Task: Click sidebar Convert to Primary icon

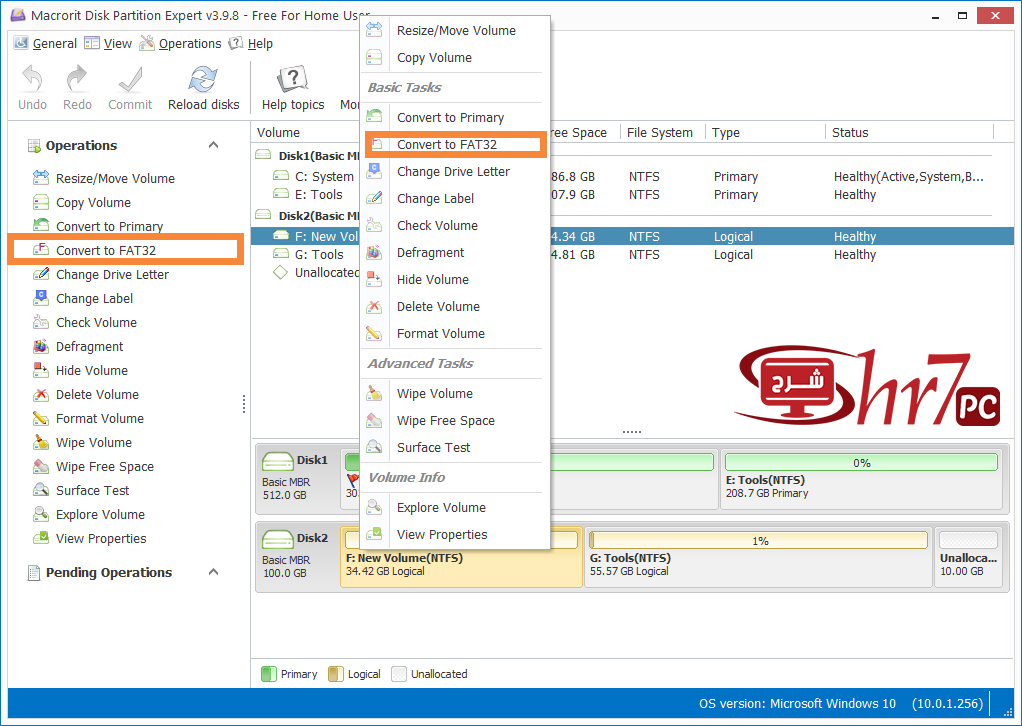Action: point(40,225)
